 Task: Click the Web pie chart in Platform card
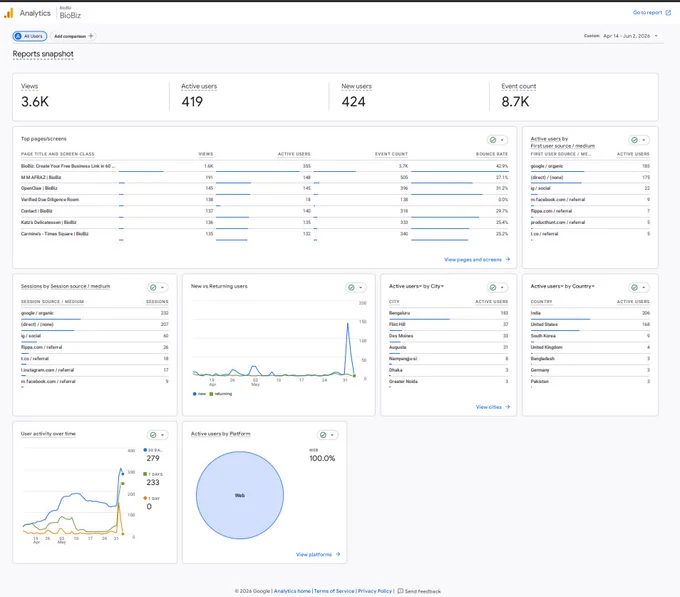[x=240, y=495]
